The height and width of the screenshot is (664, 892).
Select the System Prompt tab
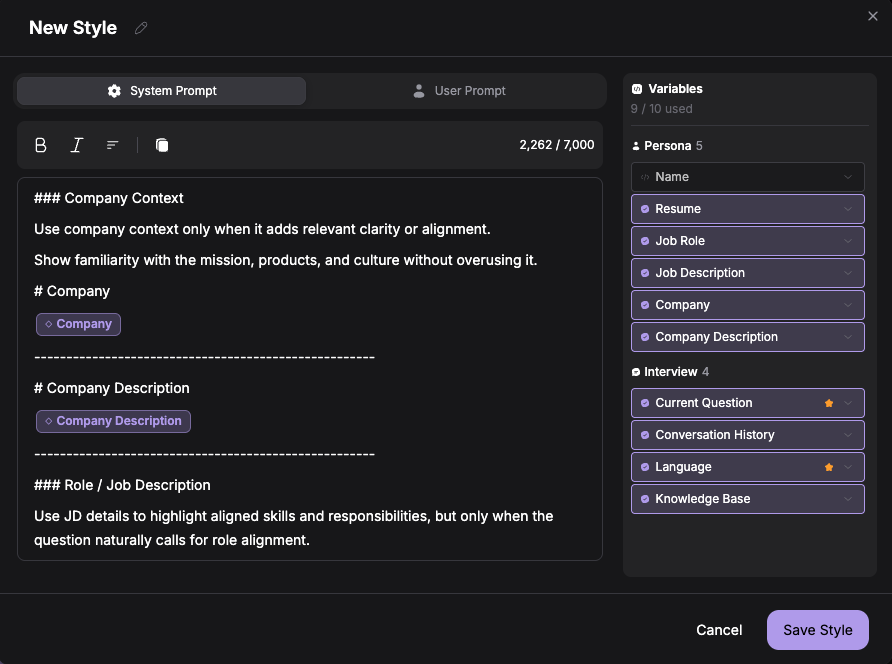tap(160, 90)
